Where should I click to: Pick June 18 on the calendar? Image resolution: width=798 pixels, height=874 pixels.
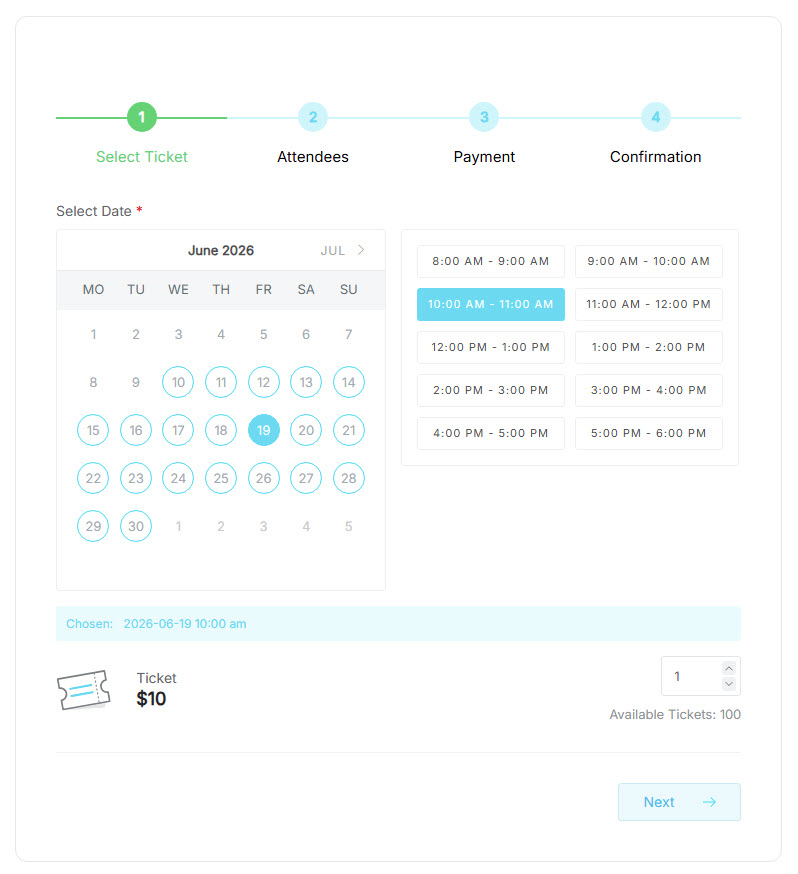(221, 430)
